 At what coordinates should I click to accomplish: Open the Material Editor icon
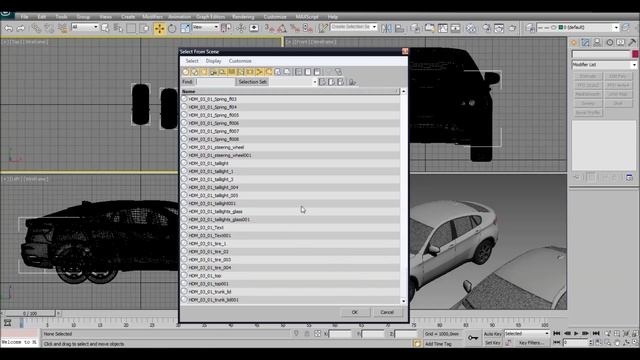[471, 28]
